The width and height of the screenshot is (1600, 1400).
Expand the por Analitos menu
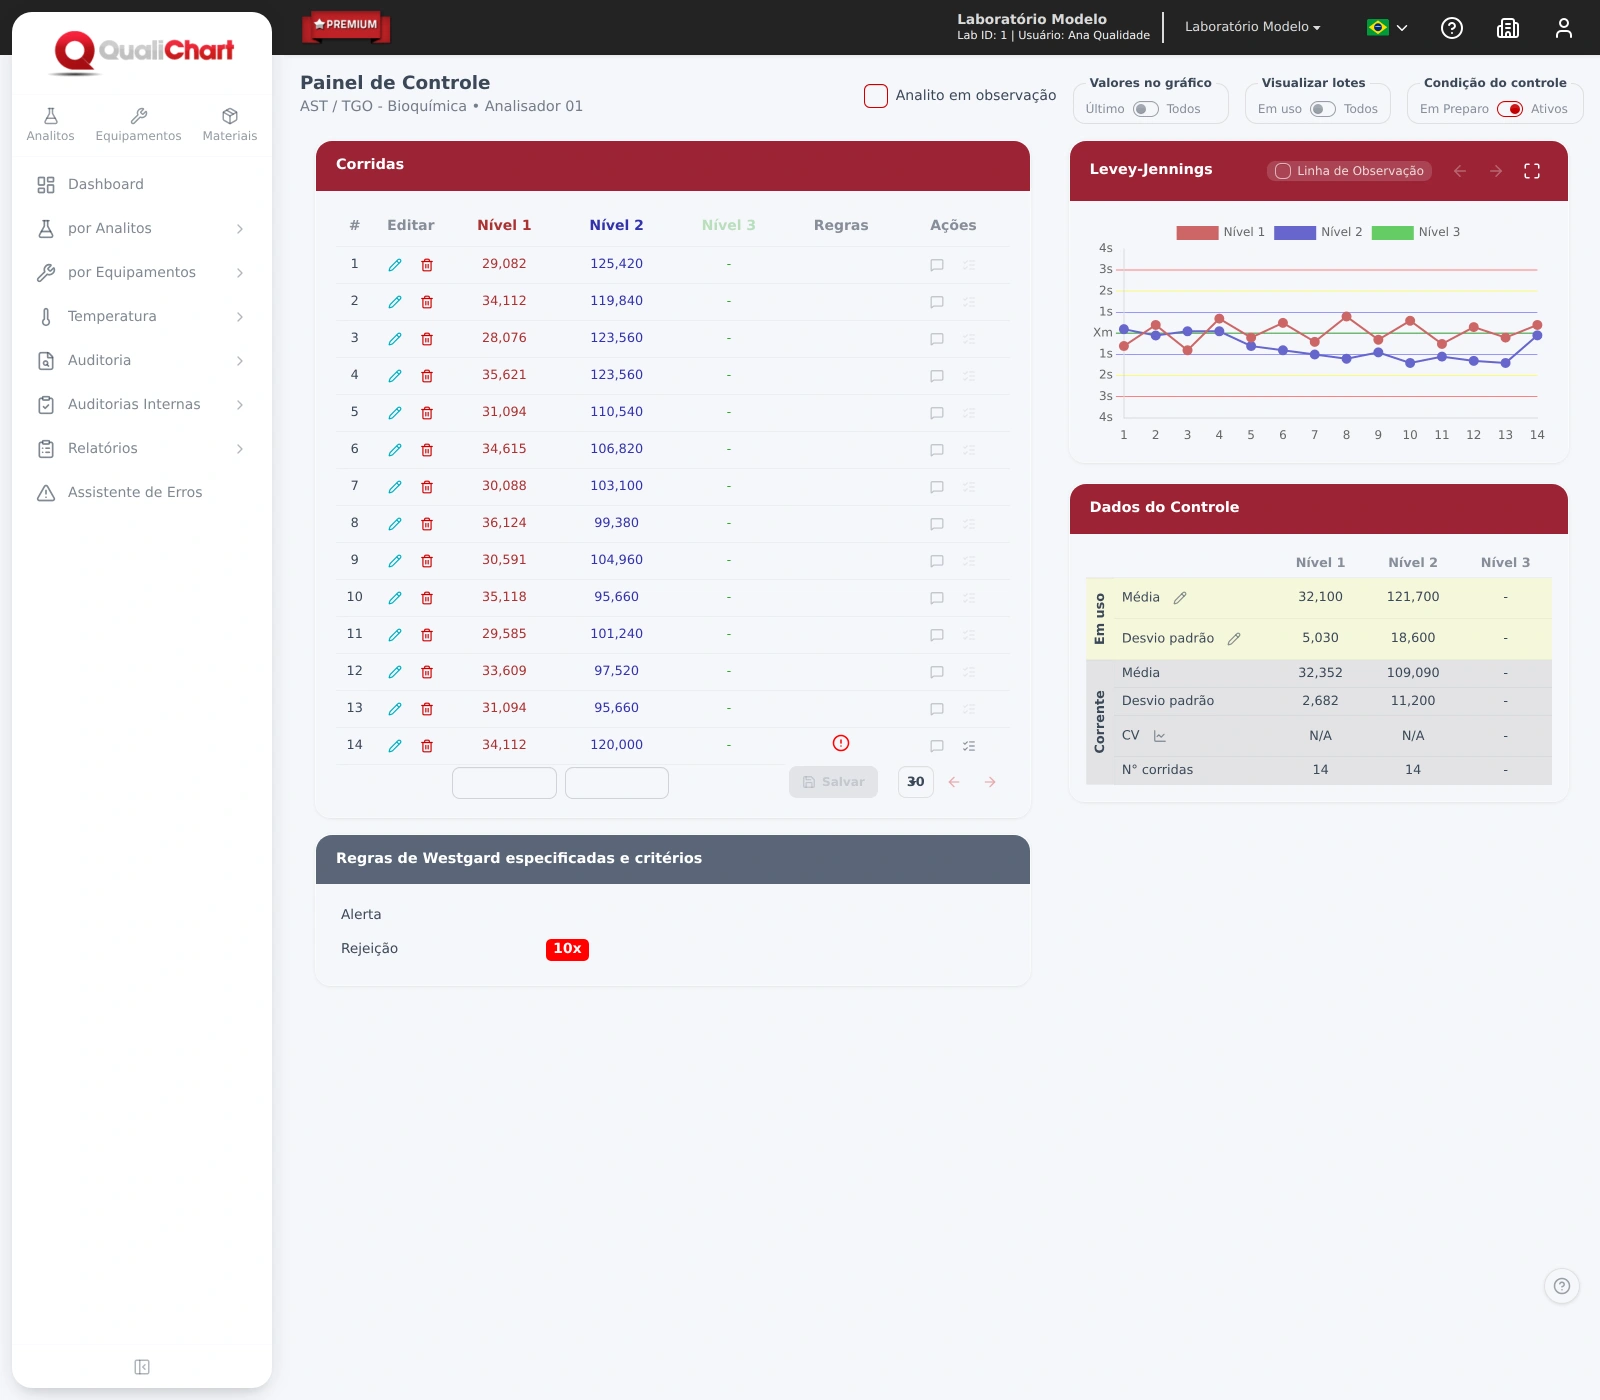pos(142,229)
